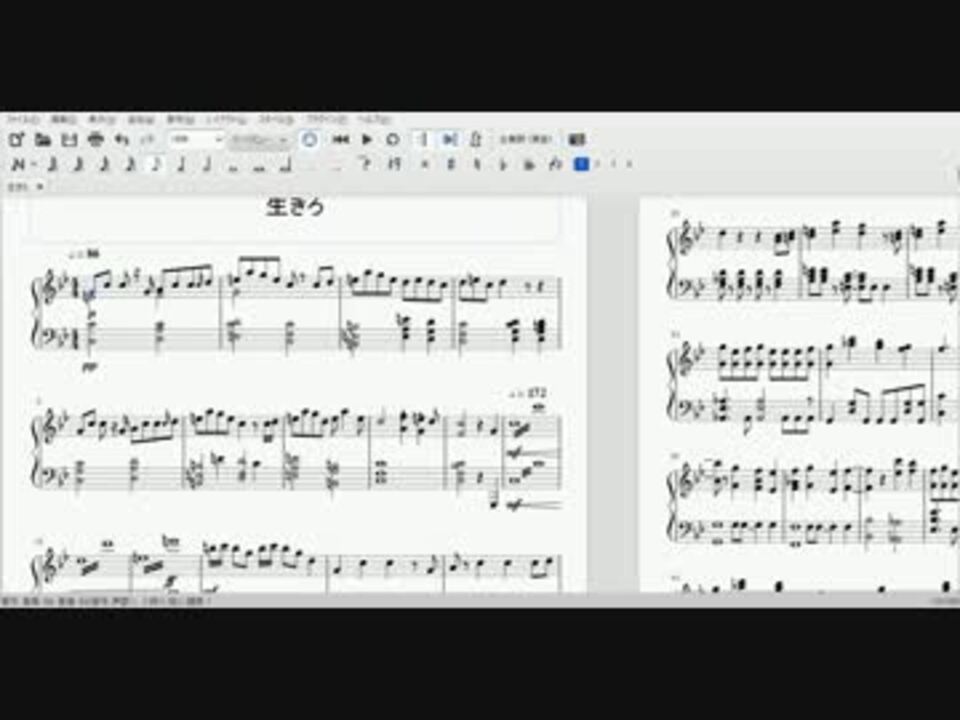The image size is (960, 720).
Task: Print the score using the printer icon
Action: point(96,140)
